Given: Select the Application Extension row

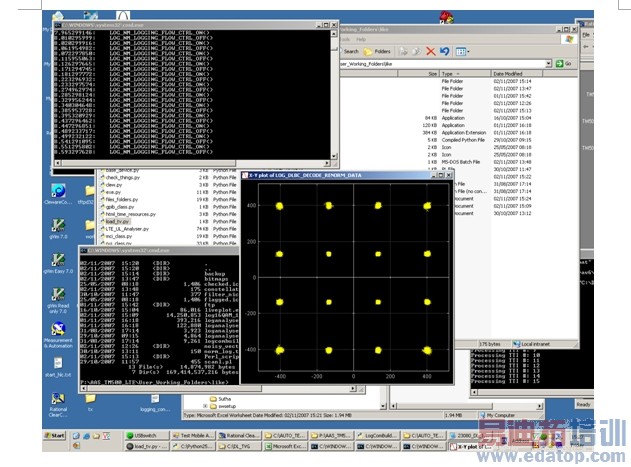Looking at the screenshot, I should pos(464,132).
